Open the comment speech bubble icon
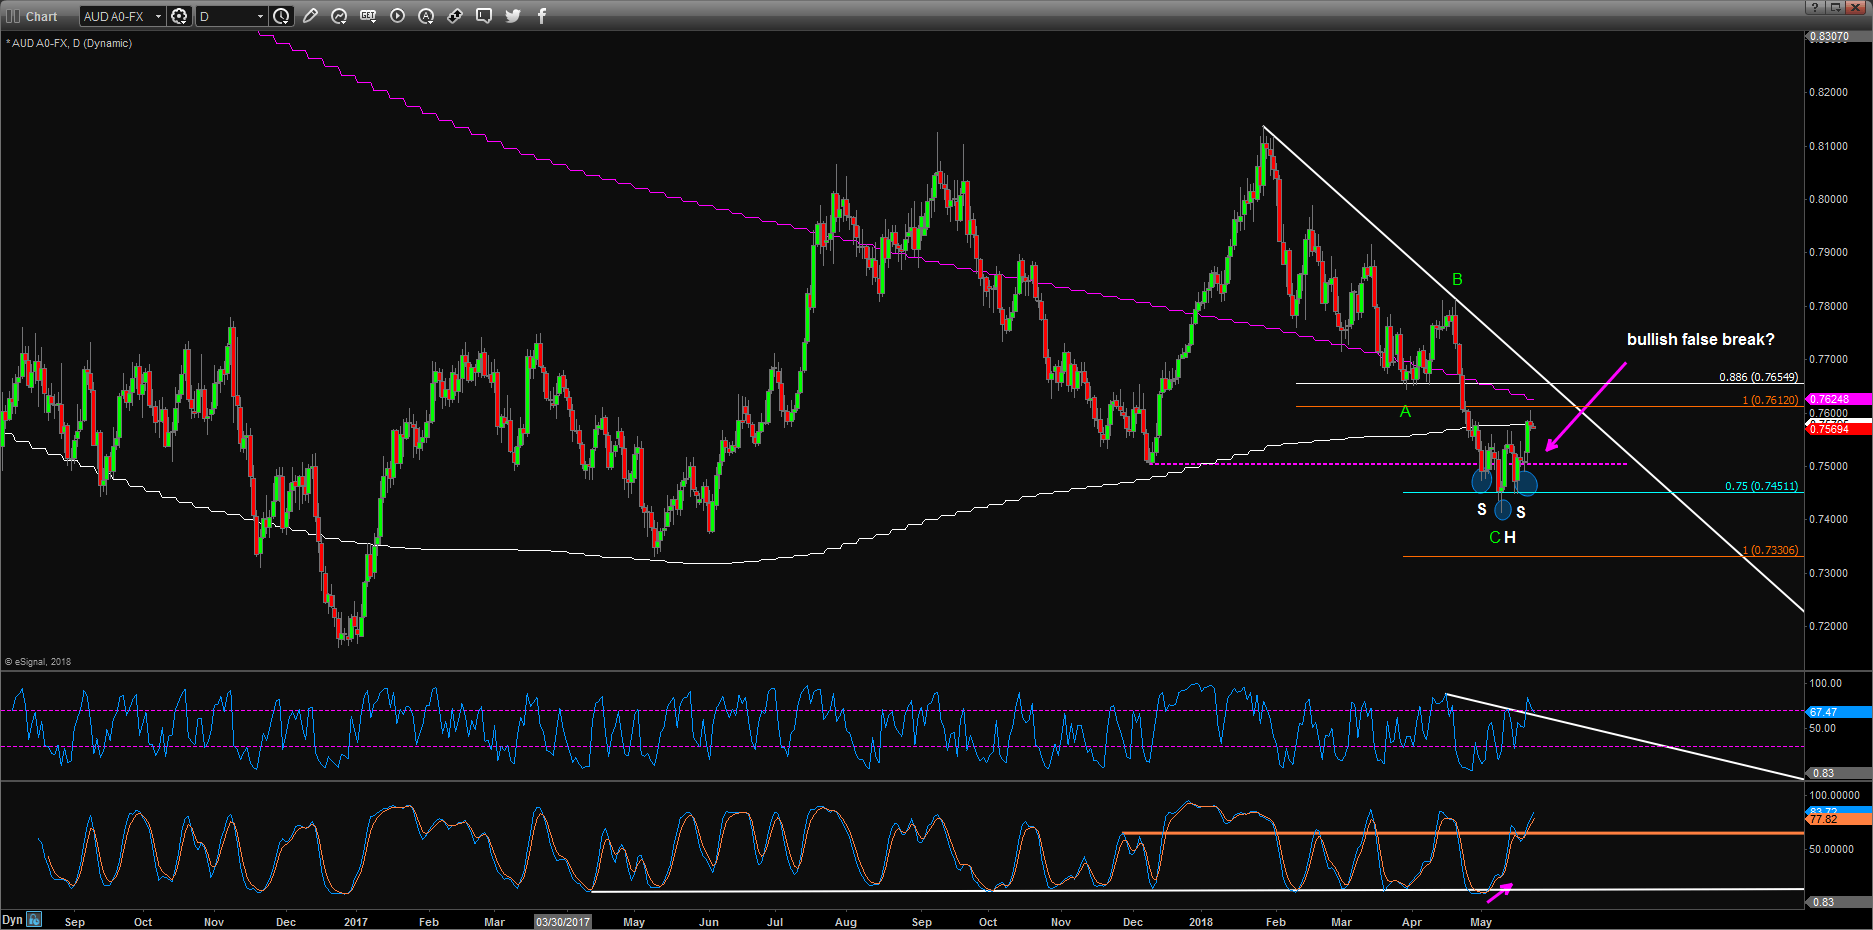The width and height of the screenshot is (1873, 930). [x=484, y=16]
